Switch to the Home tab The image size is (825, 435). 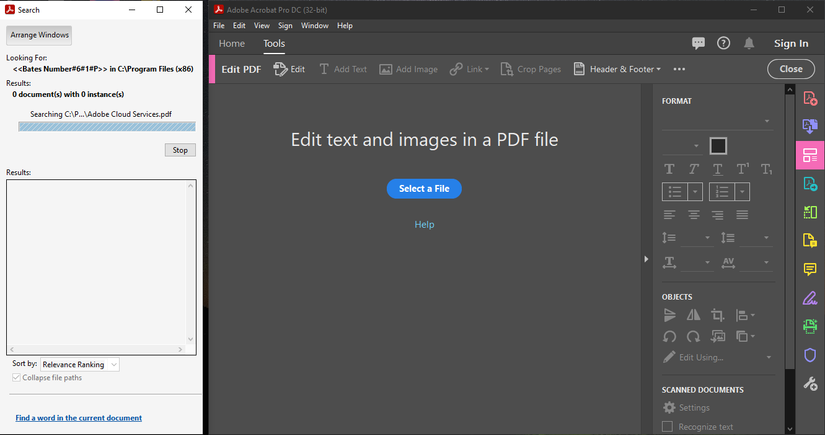tap(231, 44)
